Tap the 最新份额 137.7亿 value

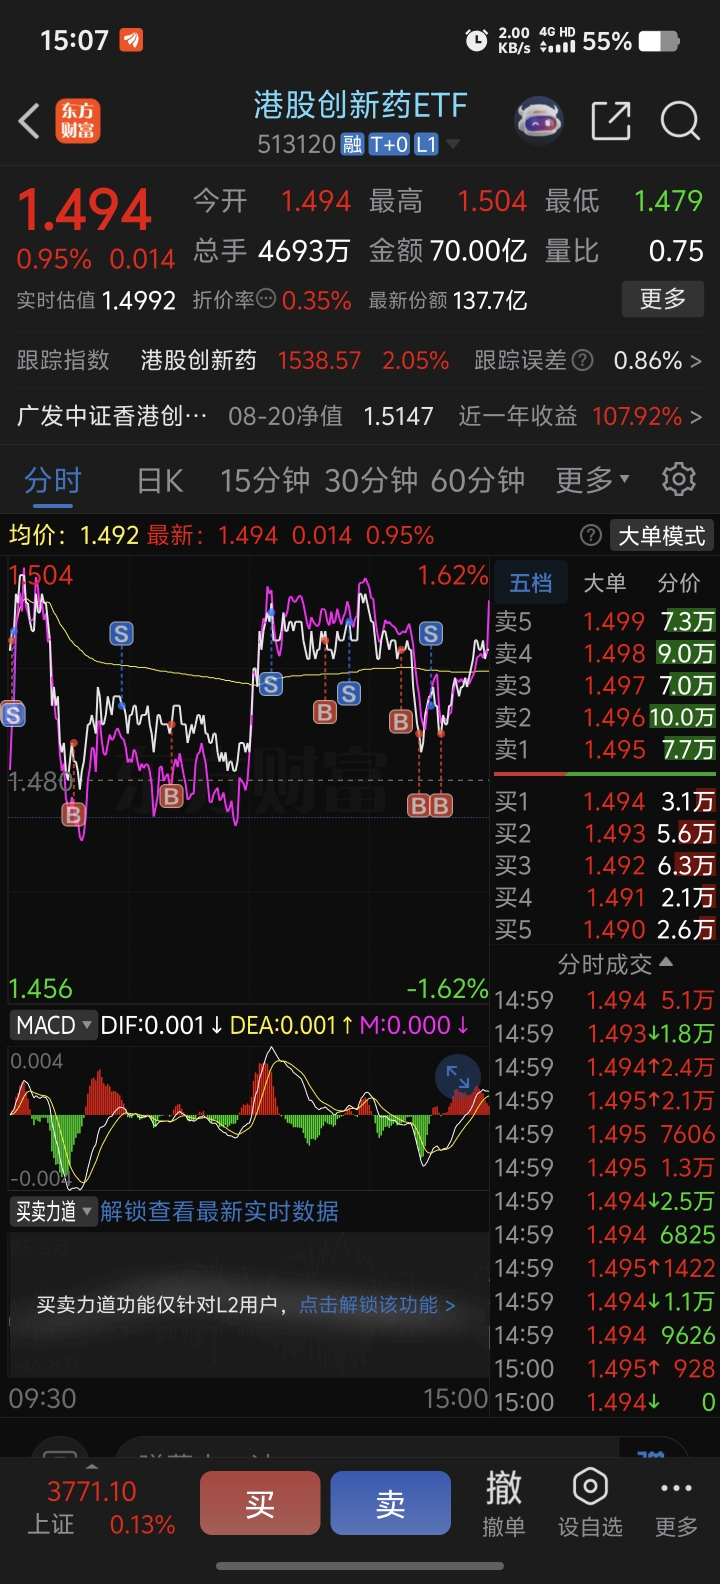(x=488, y=300)
